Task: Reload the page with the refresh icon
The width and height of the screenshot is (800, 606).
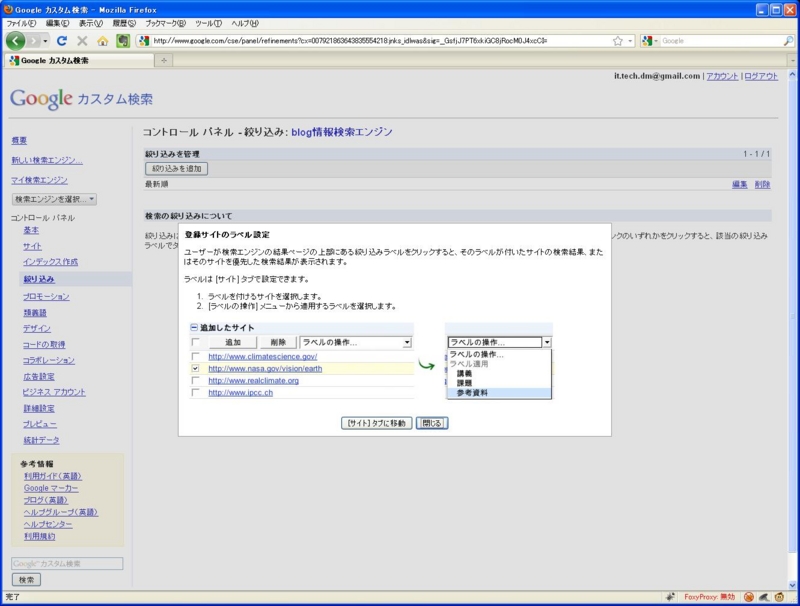Action: 62,41
